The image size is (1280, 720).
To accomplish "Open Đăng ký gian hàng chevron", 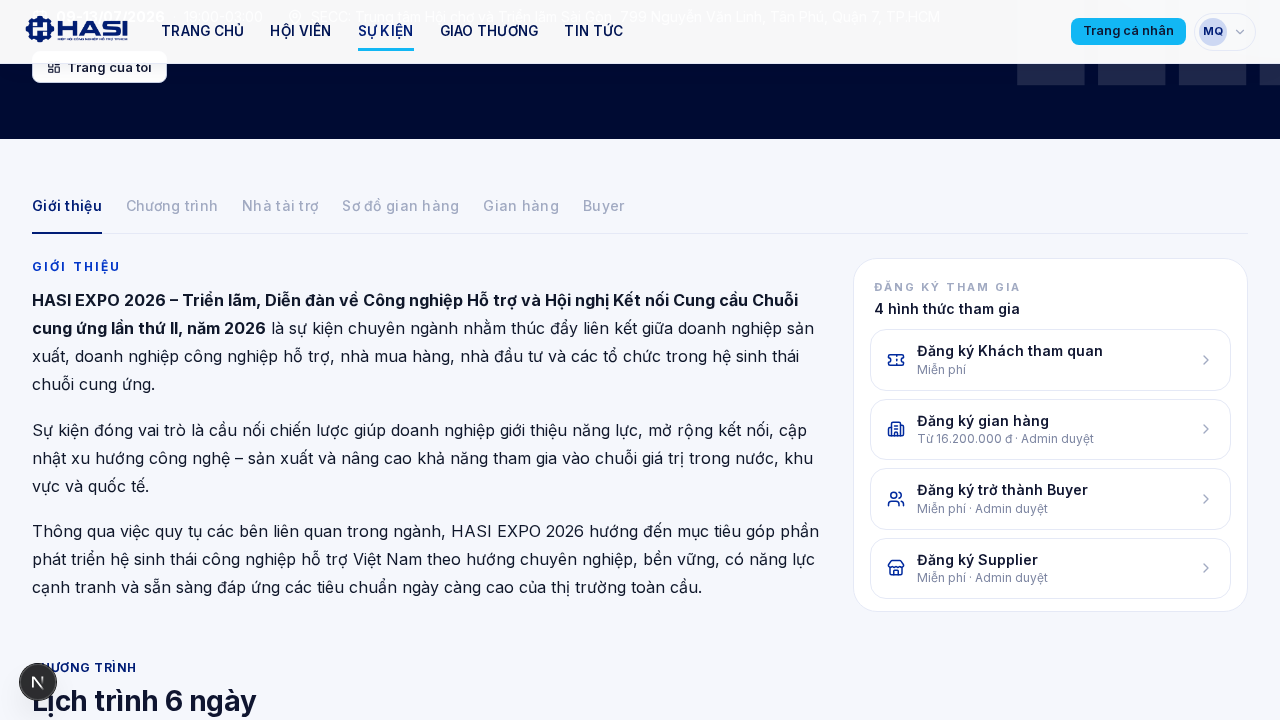I will pyautogui.click(x=1206, y=429).
